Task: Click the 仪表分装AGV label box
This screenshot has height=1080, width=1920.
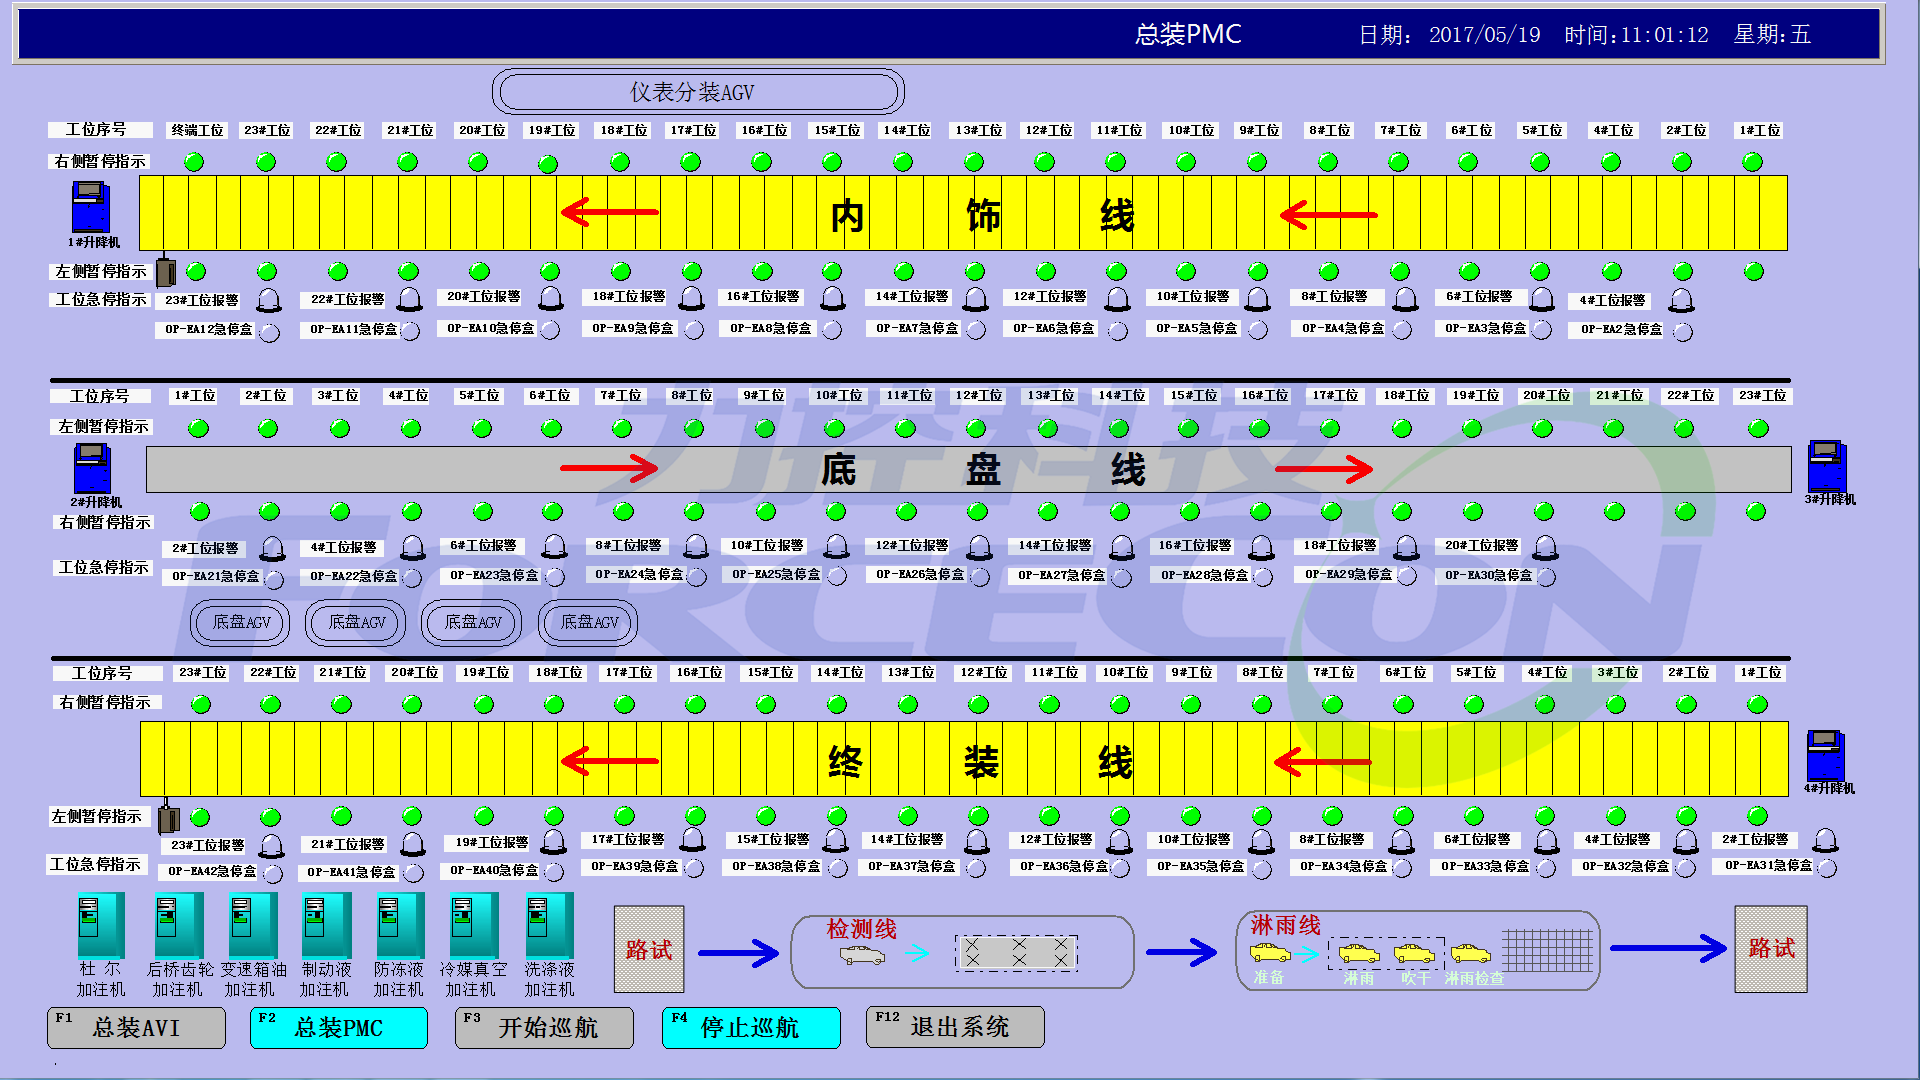Action: pos(697,92)
